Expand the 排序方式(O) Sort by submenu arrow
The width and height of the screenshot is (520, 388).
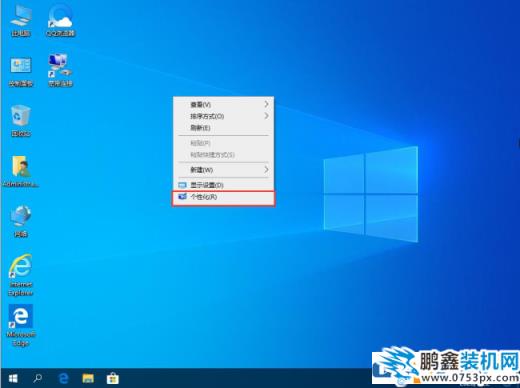tap(266, 116)
